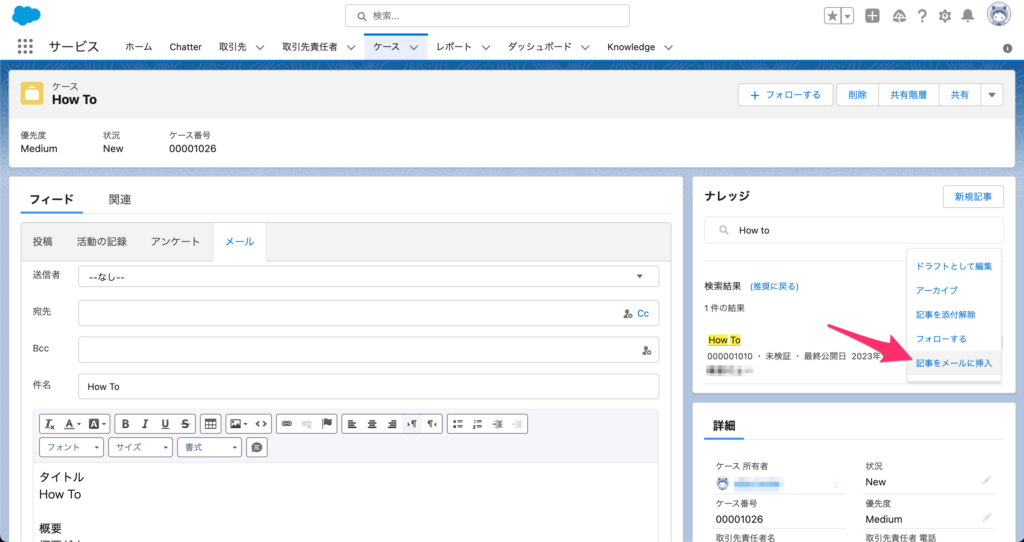Open the user profile avatar
This screenshot has width=1024, height=542.
tap(999, 14)
